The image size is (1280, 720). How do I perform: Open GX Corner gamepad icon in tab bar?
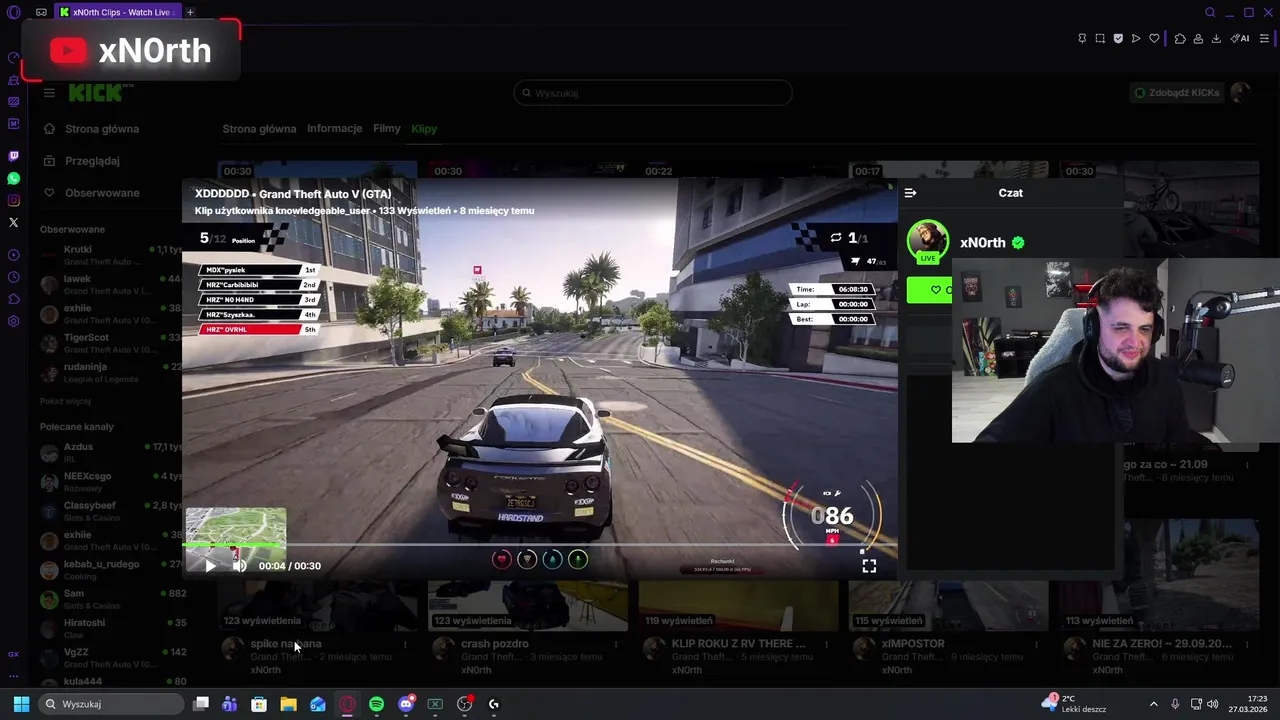41,12
